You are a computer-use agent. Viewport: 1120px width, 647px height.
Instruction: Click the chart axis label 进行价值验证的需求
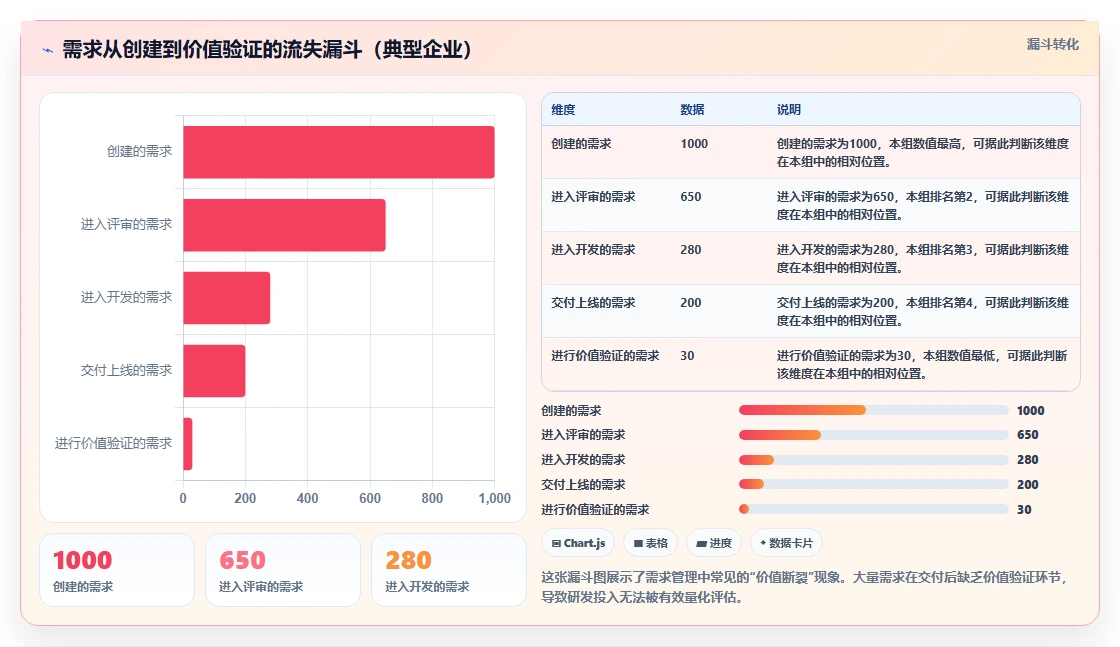click(114, 443)
